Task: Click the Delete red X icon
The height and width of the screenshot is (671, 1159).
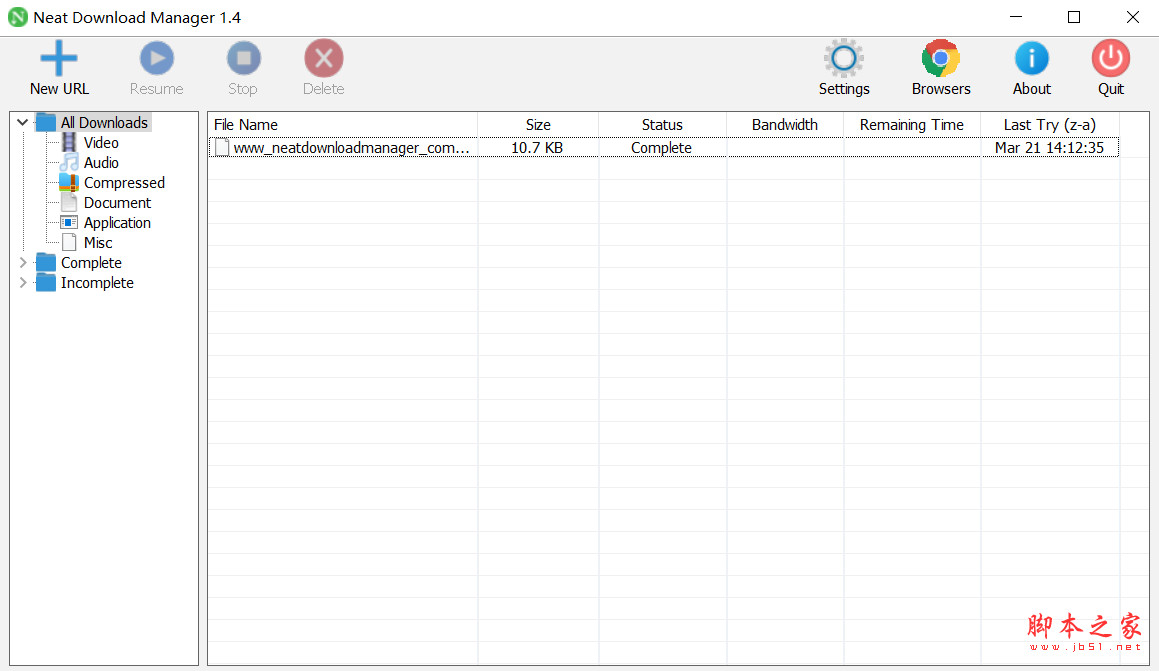Action: tap(324, 58)
